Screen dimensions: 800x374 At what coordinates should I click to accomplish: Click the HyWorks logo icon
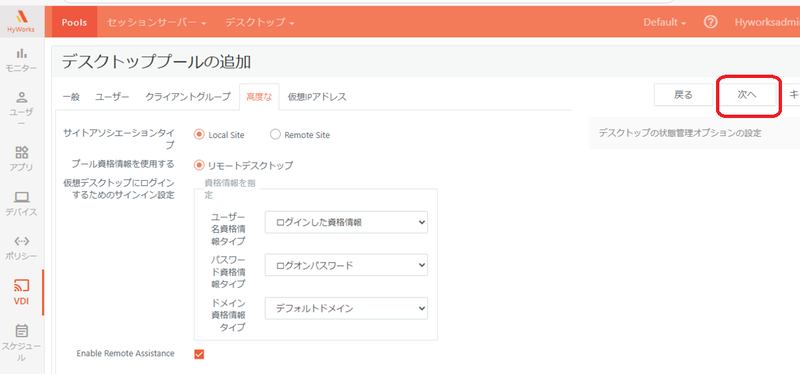[x=21, y=17]
